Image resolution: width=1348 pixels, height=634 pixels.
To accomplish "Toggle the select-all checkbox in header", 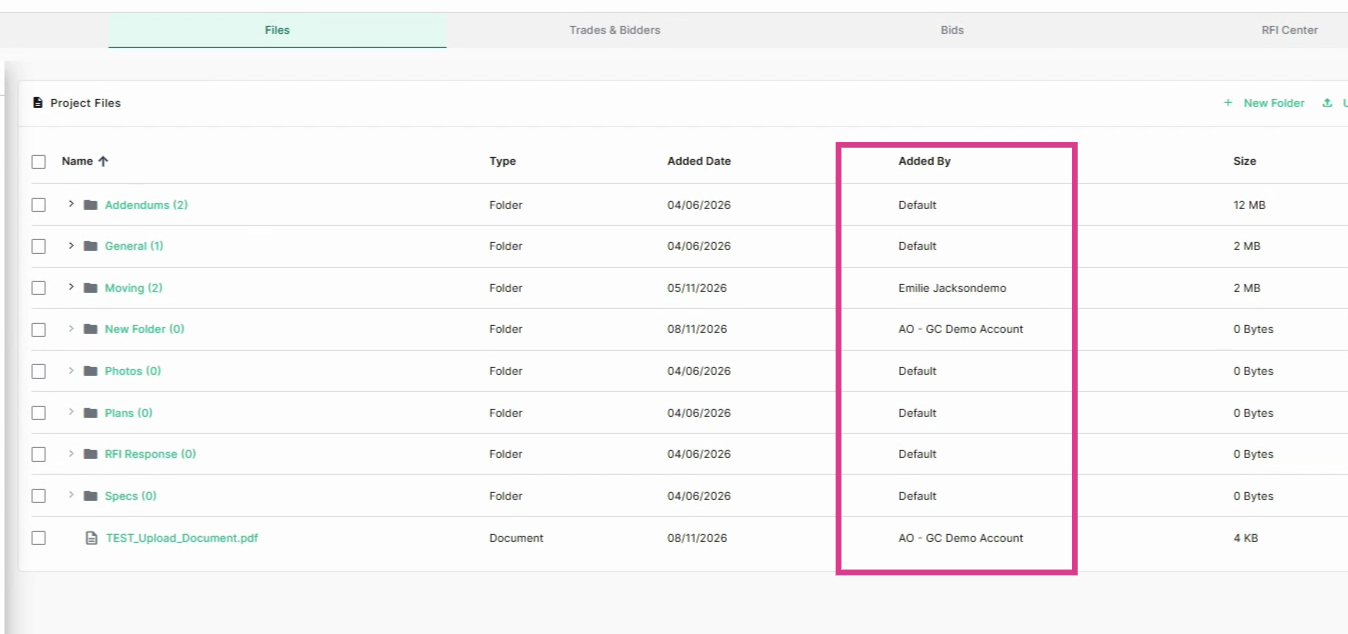I will coord(38,161).
